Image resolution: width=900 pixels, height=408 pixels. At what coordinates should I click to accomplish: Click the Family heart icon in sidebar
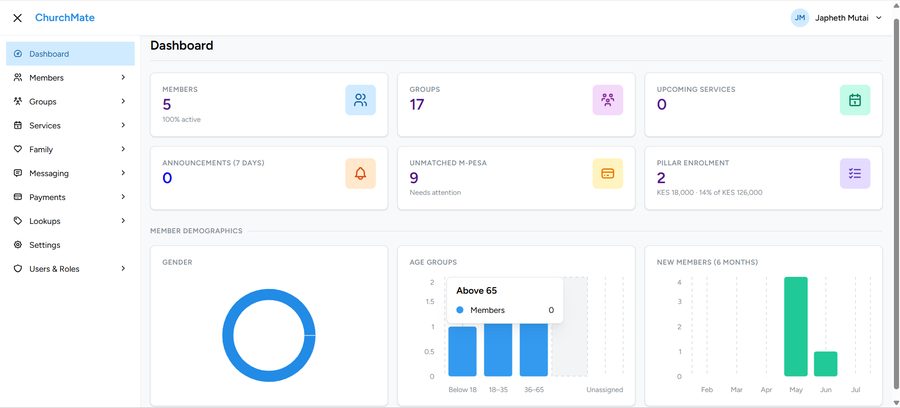coord(18,149)
